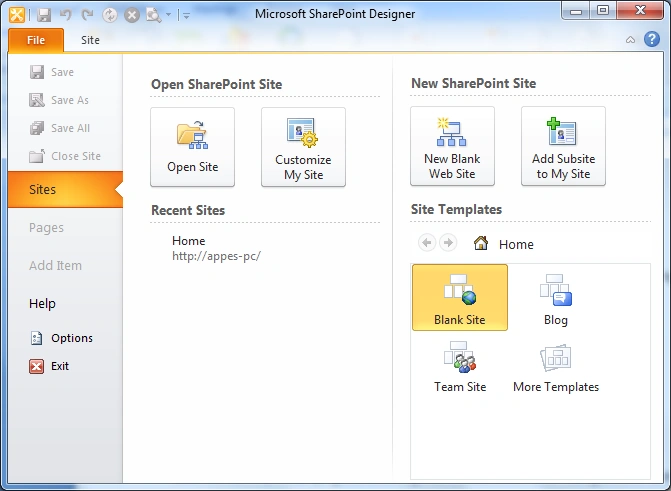
Task: Click the SharePoint Designer app icon in title bar
Action: pyautogui.click(x=17, y=15)
